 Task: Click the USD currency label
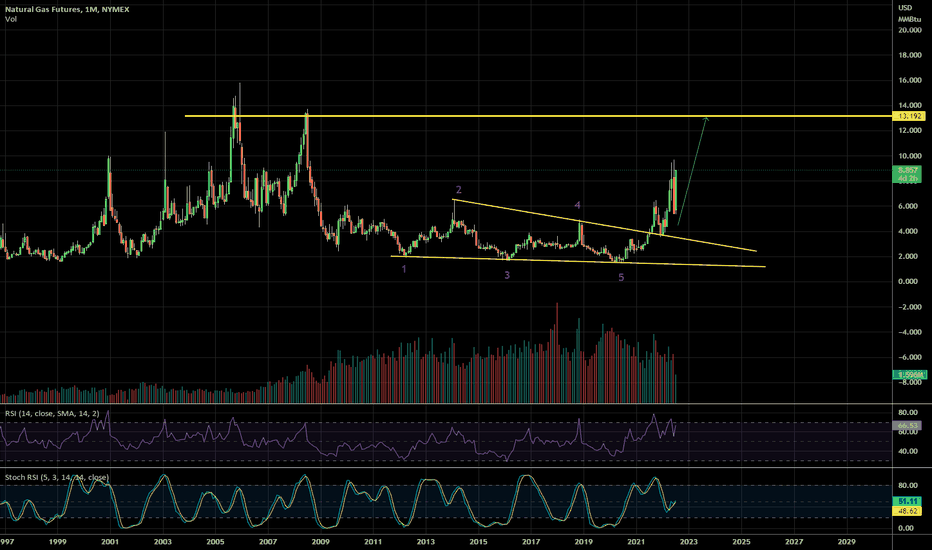905,8
